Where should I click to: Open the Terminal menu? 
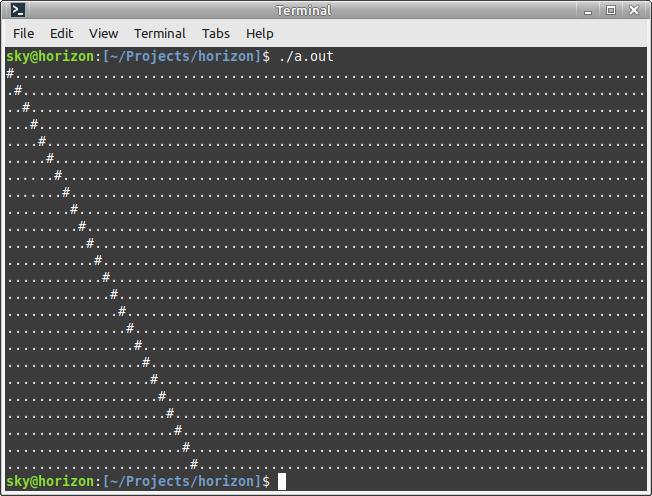[160, 33]
